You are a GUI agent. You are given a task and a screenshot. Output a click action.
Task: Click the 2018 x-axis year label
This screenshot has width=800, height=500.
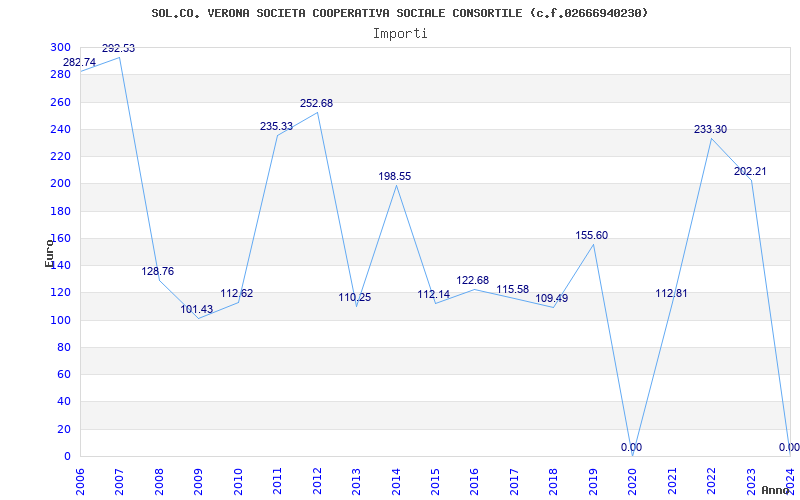pos(554,482)
